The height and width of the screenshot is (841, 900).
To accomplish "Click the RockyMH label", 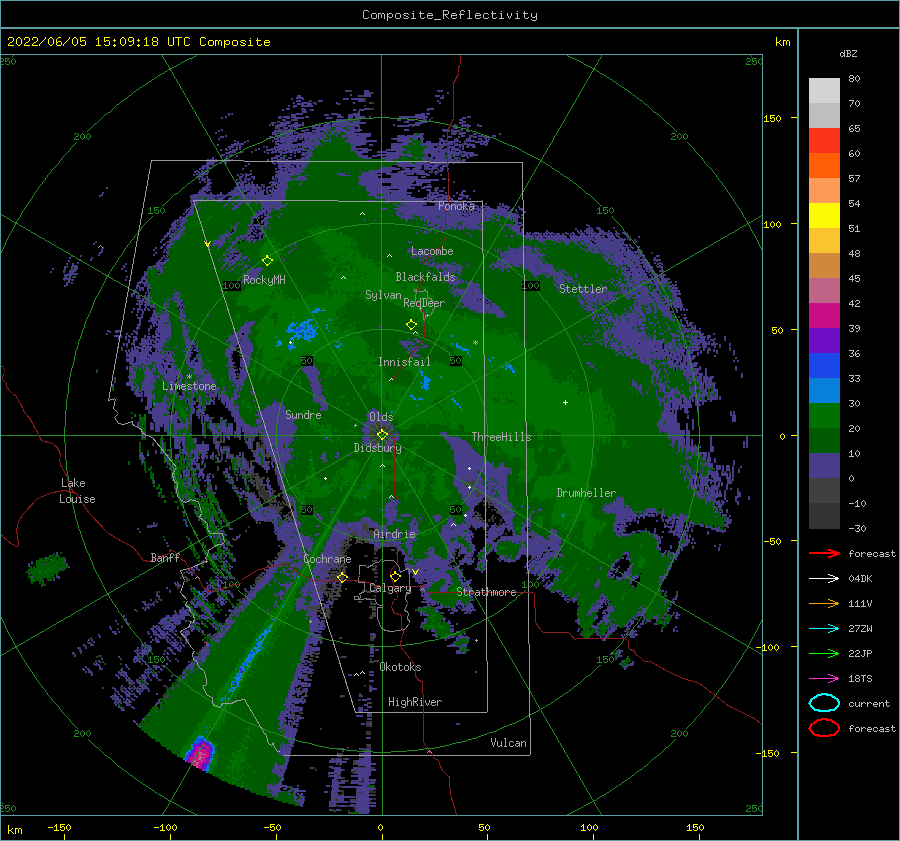I will coord(264,280).
